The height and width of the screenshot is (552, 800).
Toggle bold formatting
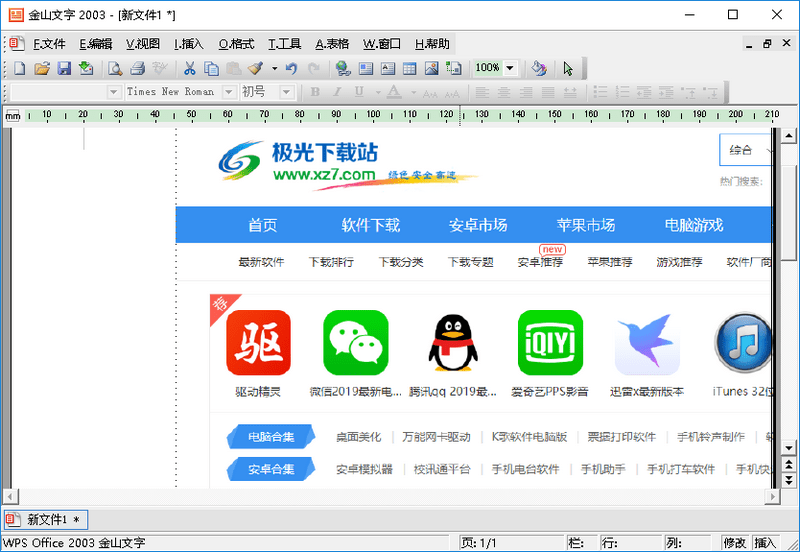[x=315, y=92]
